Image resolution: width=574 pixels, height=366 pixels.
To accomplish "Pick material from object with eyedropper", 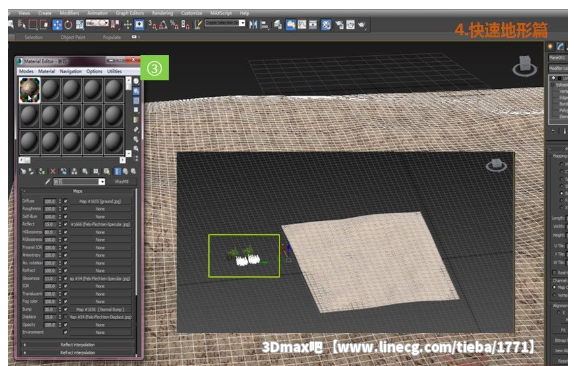I will (x=48, y=181).
